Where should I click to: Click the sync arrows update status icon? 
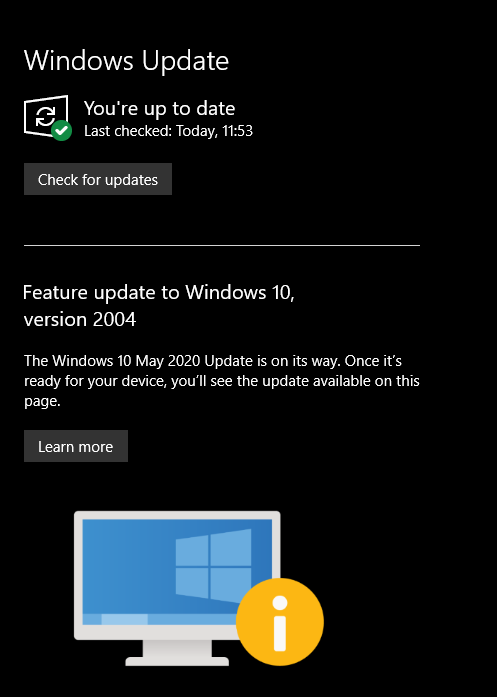[x=44, y=116]
